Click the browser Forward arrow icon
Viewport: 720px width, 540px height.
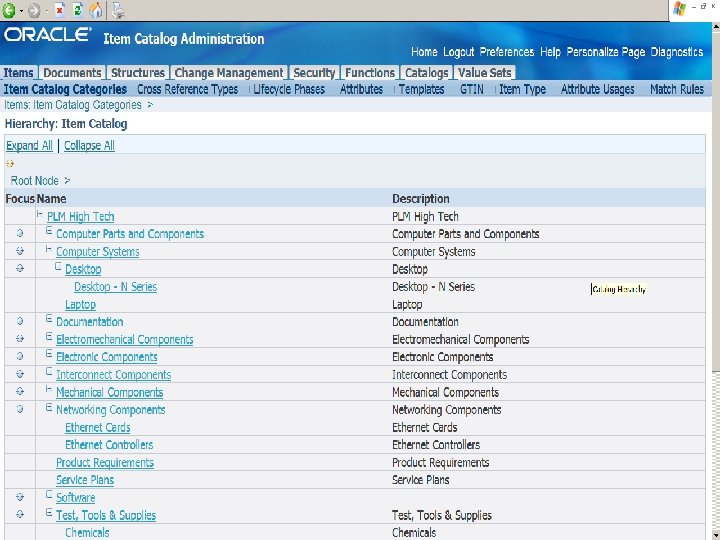tap(34, 10)
